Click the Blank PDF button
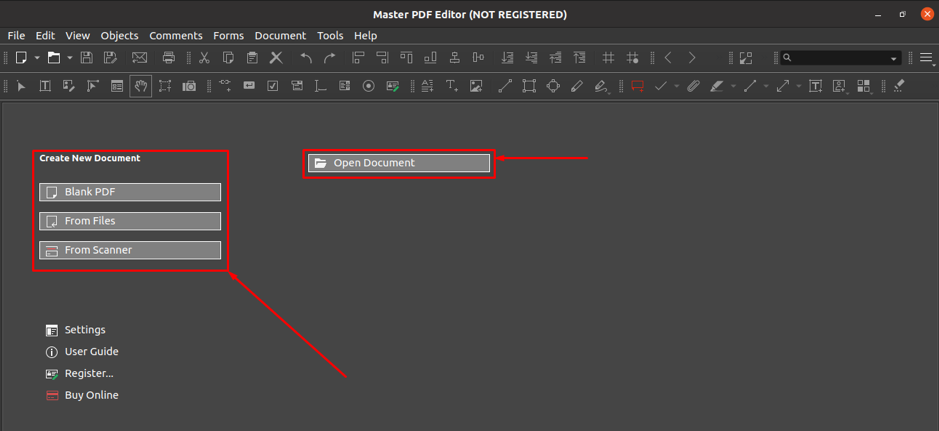 pyautogui.click(x=130, y=192)
